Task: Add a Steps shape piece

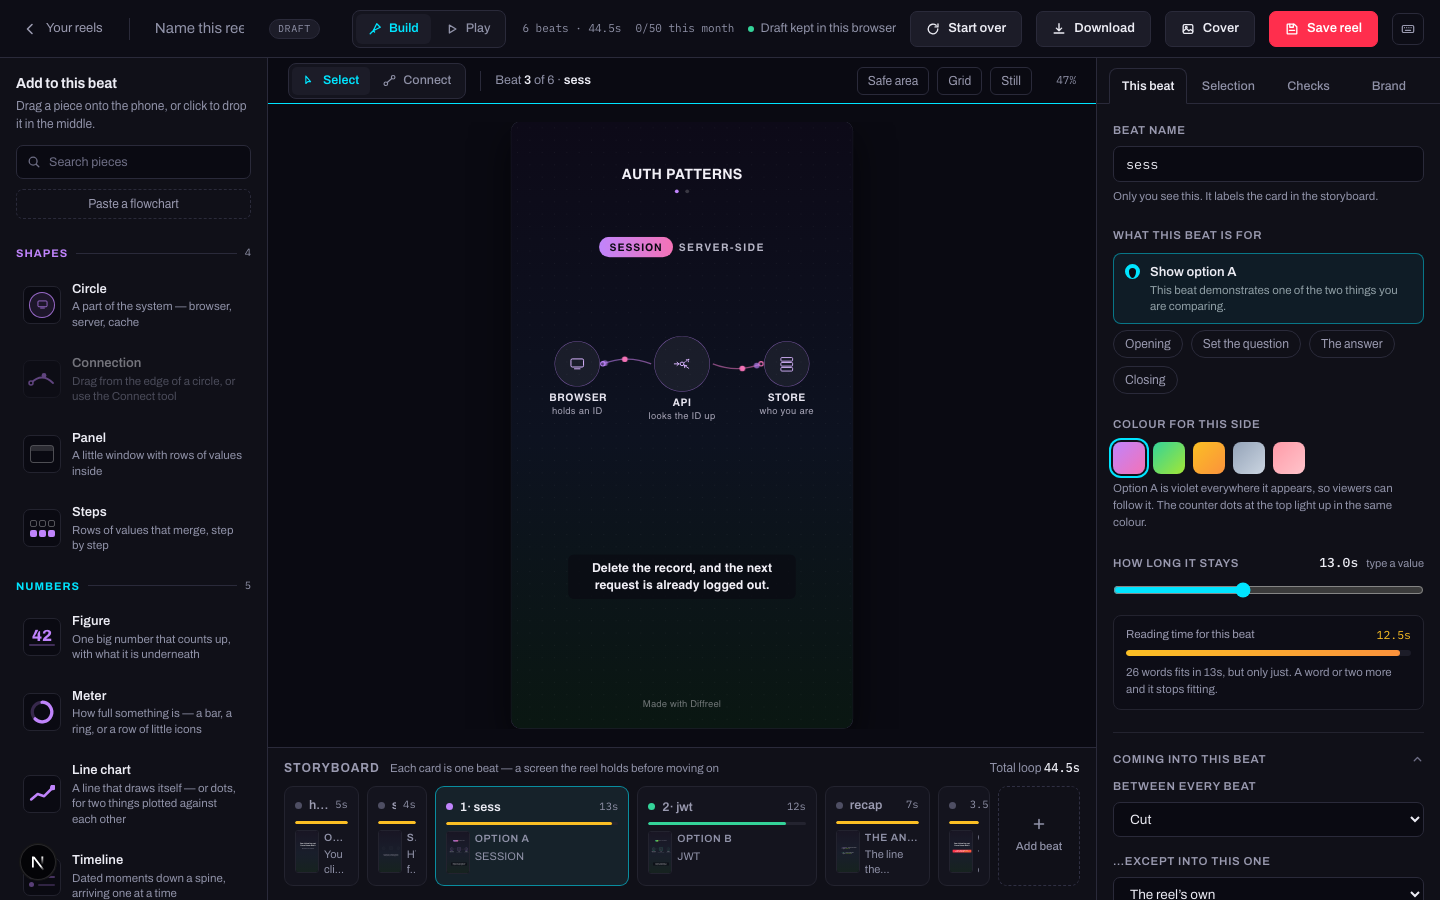Action: [133, 528]
